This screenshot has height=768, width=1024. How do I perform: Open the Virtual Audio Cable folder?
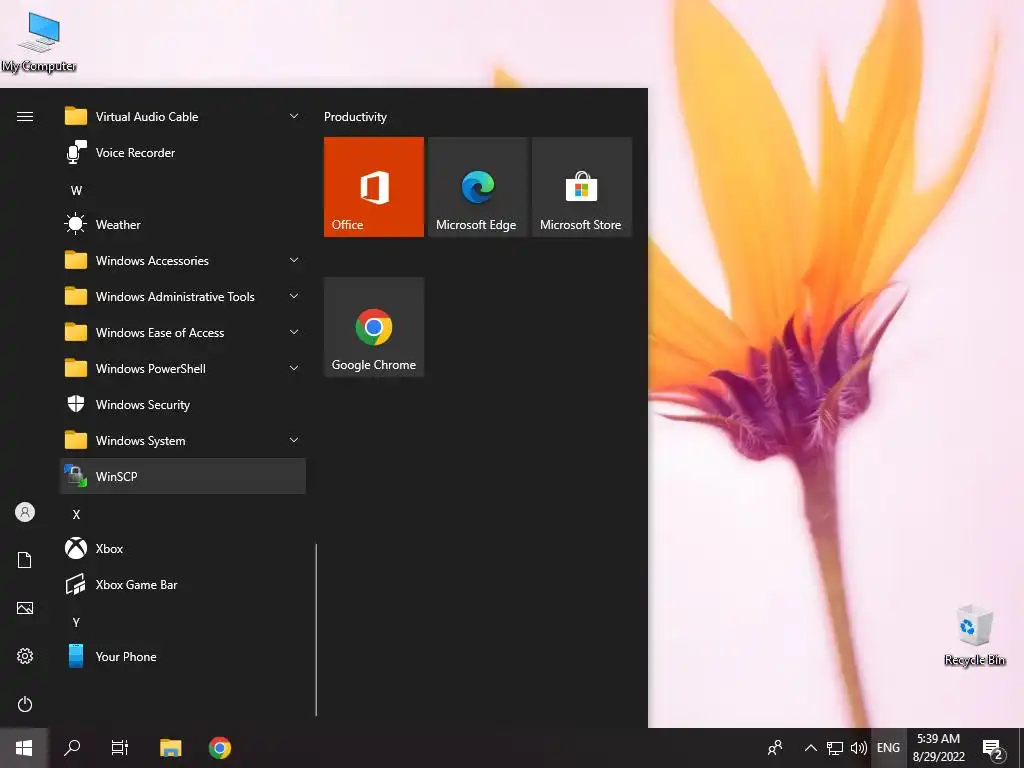pyautogui.click(x=183, y=117)
